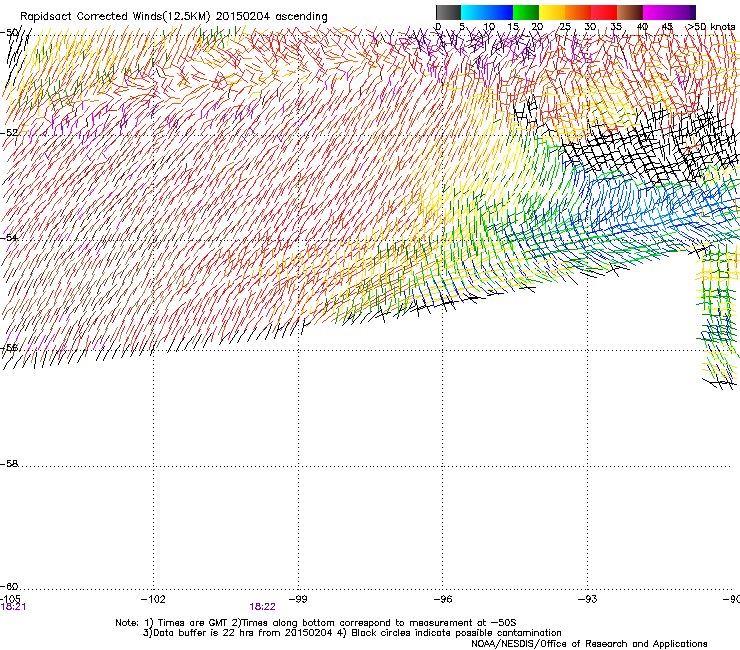Select the yellow 20-25 knots color band
The width and height of the screenshot is (740, 650).
(x=552, y=12)
